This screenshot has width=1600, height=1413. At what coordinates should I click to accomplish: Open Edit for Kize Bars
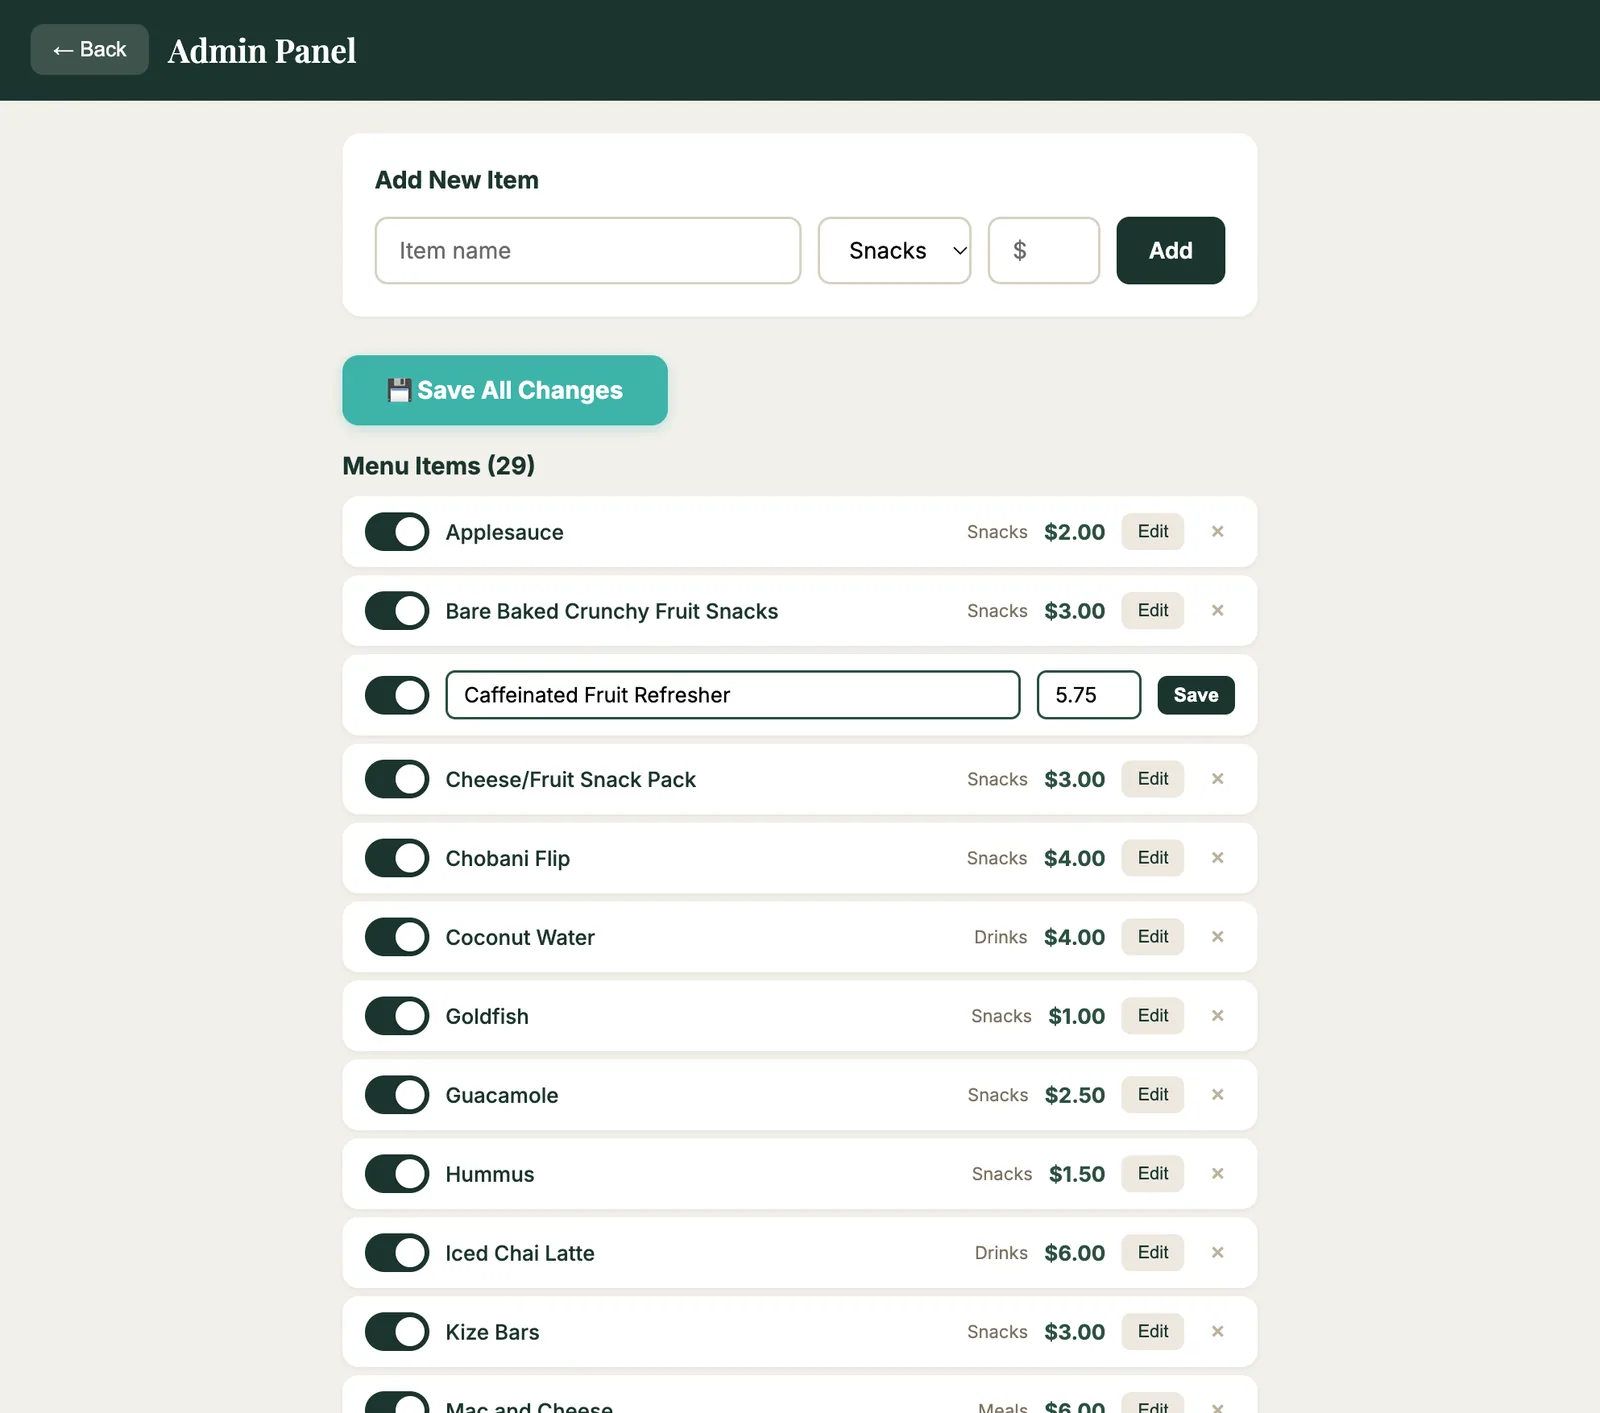click(1153, 1332)
